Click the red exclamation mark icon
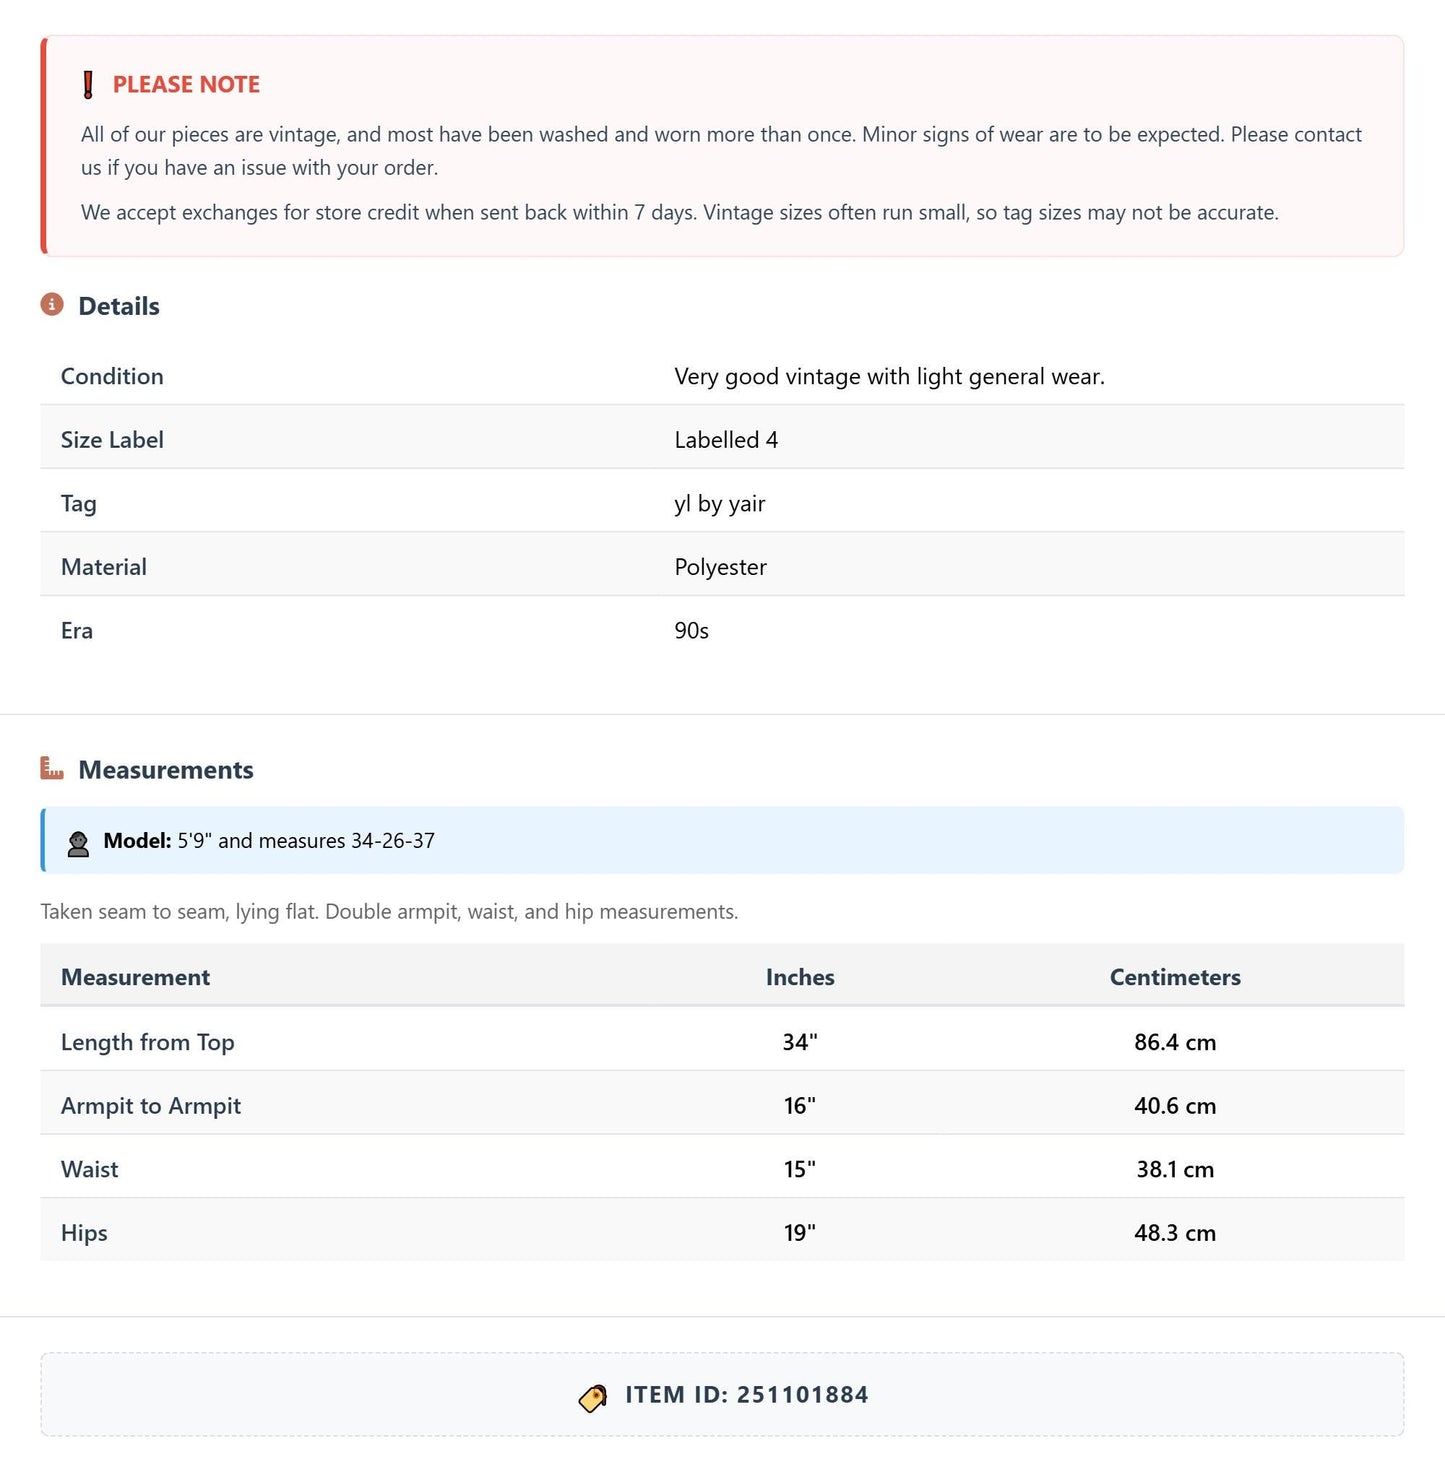This screenshot has height=1472, width=1445. point(88,85)
